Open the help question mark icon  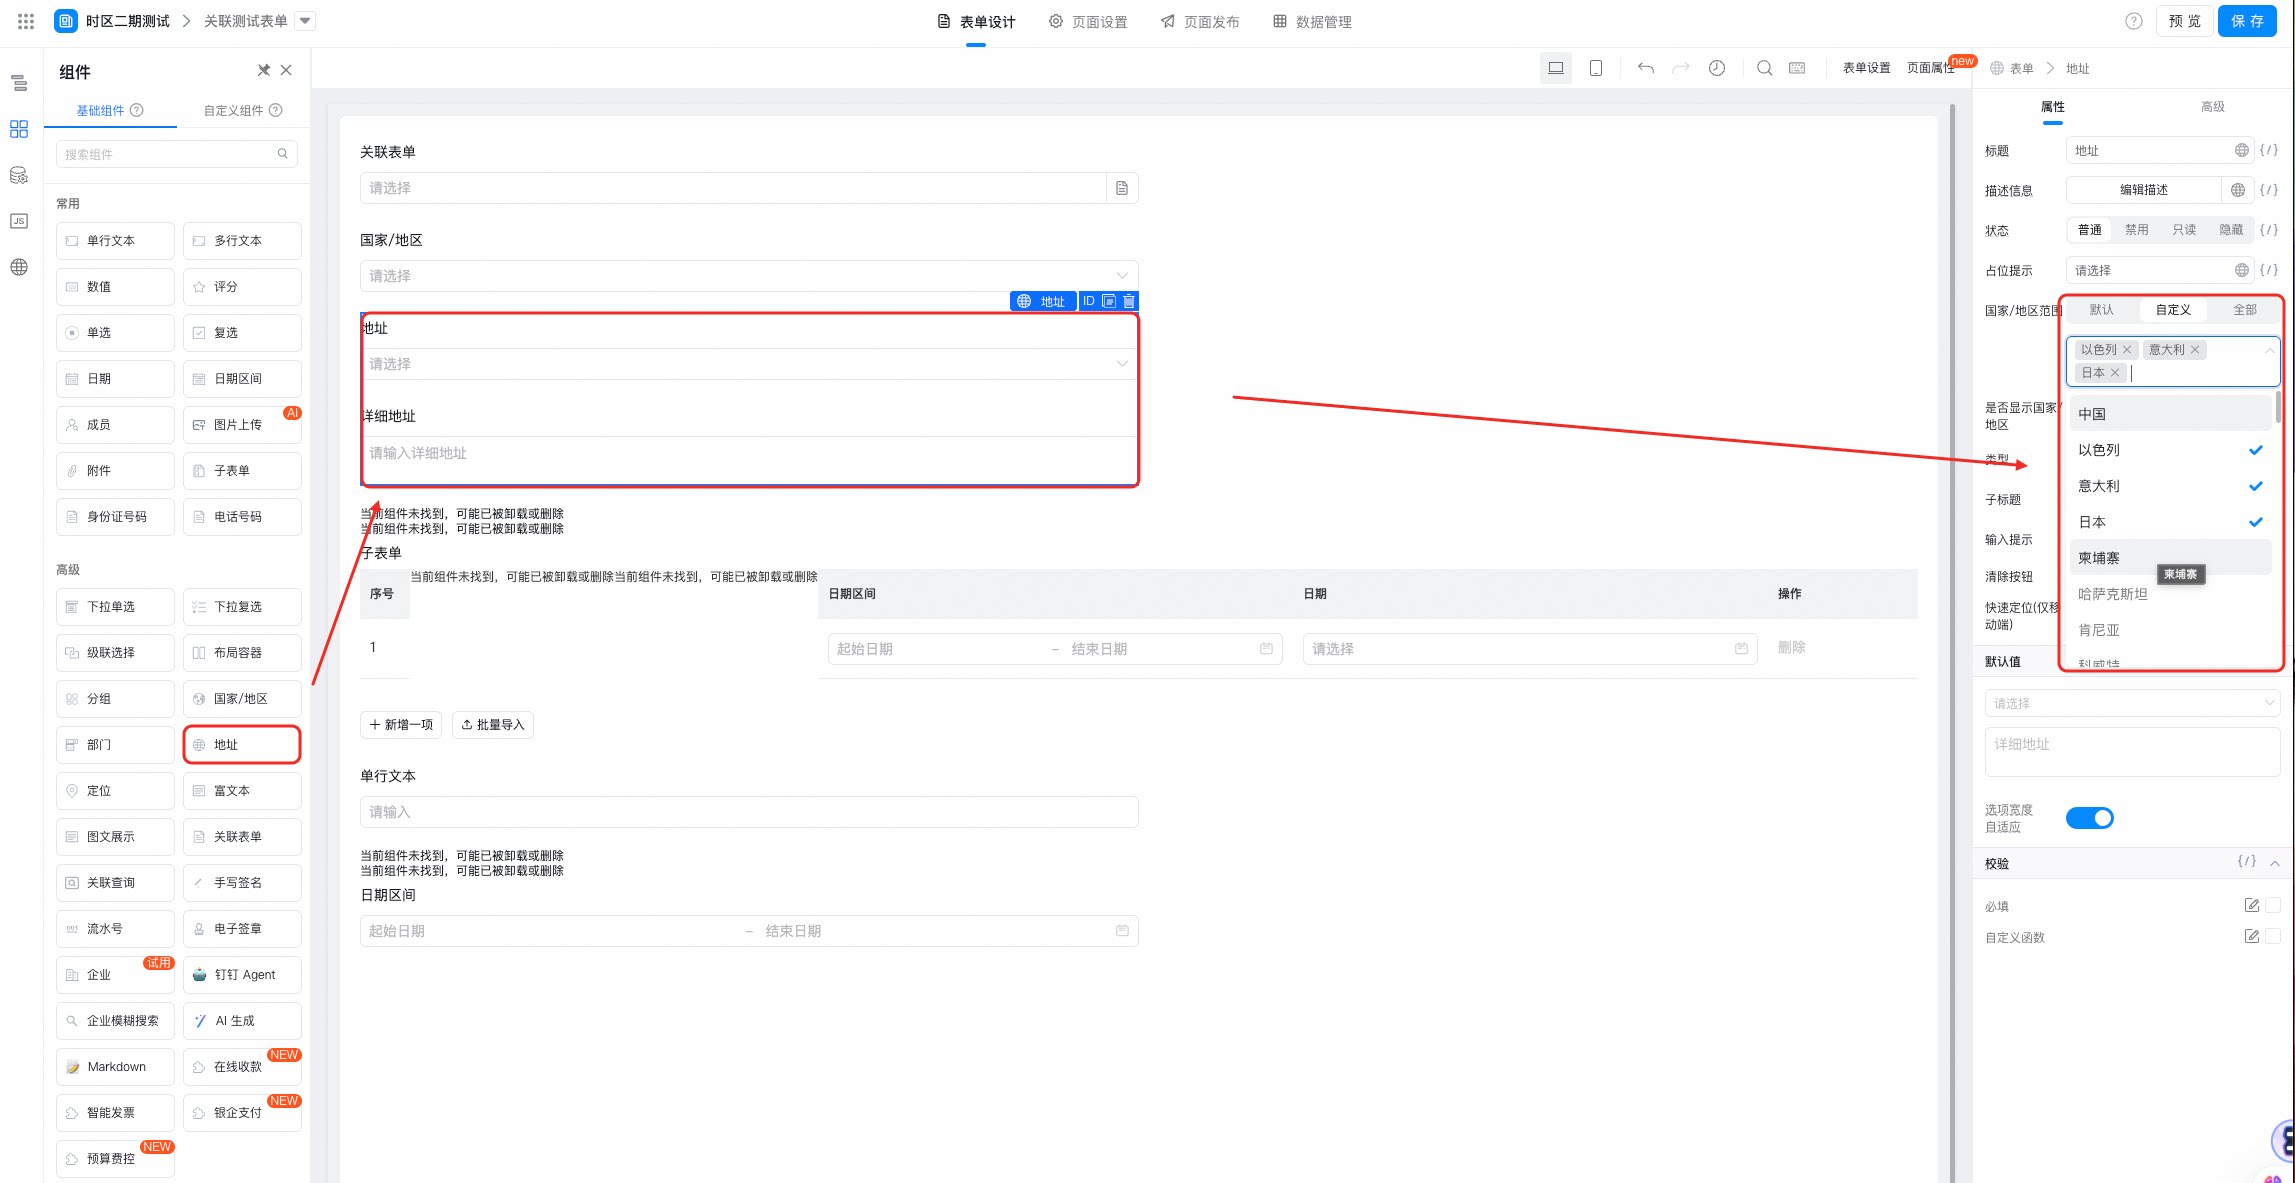(x=2134, y=21)
